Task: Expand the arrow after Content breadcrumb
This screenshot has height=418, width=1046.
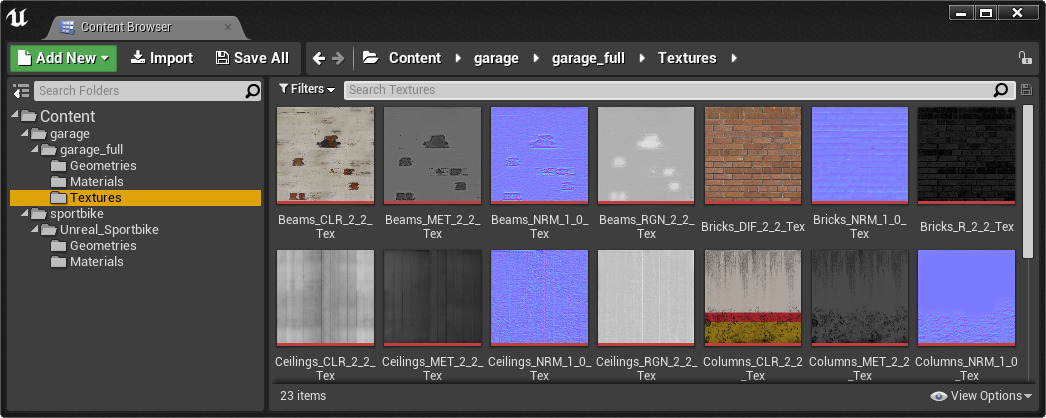Action: pyautogui.click(x=458, y=58)
